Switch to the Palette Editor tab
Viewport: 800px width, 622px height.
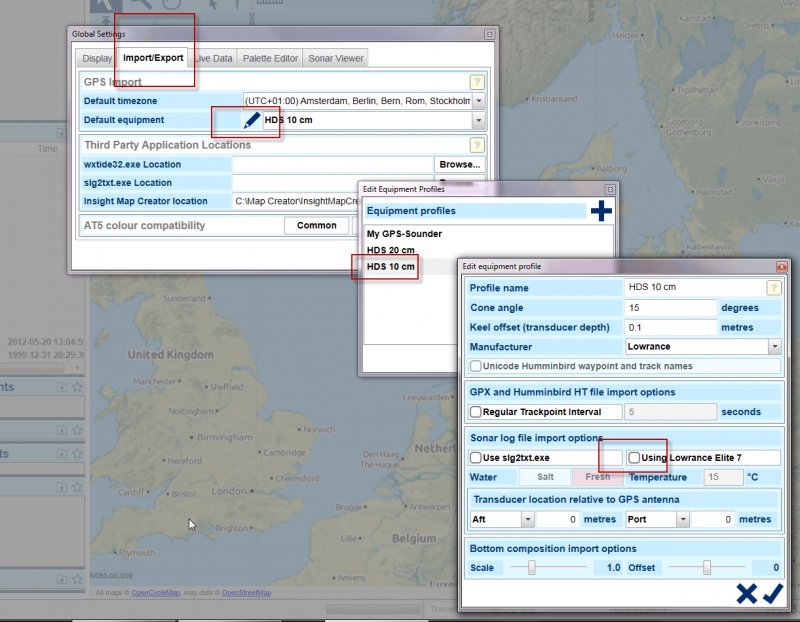coord(270,59)
